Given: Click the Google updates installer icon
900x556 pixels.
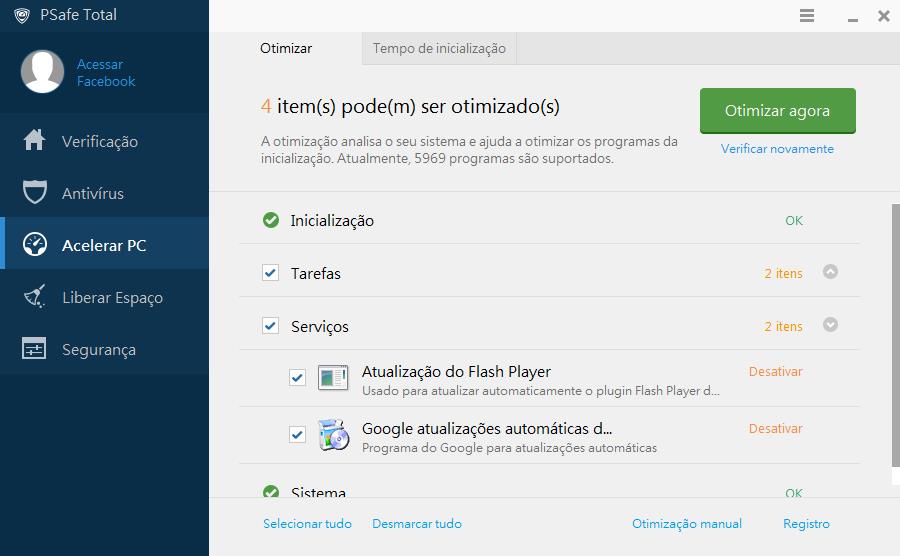Looking at the screenshot, I should click(333, 435).
